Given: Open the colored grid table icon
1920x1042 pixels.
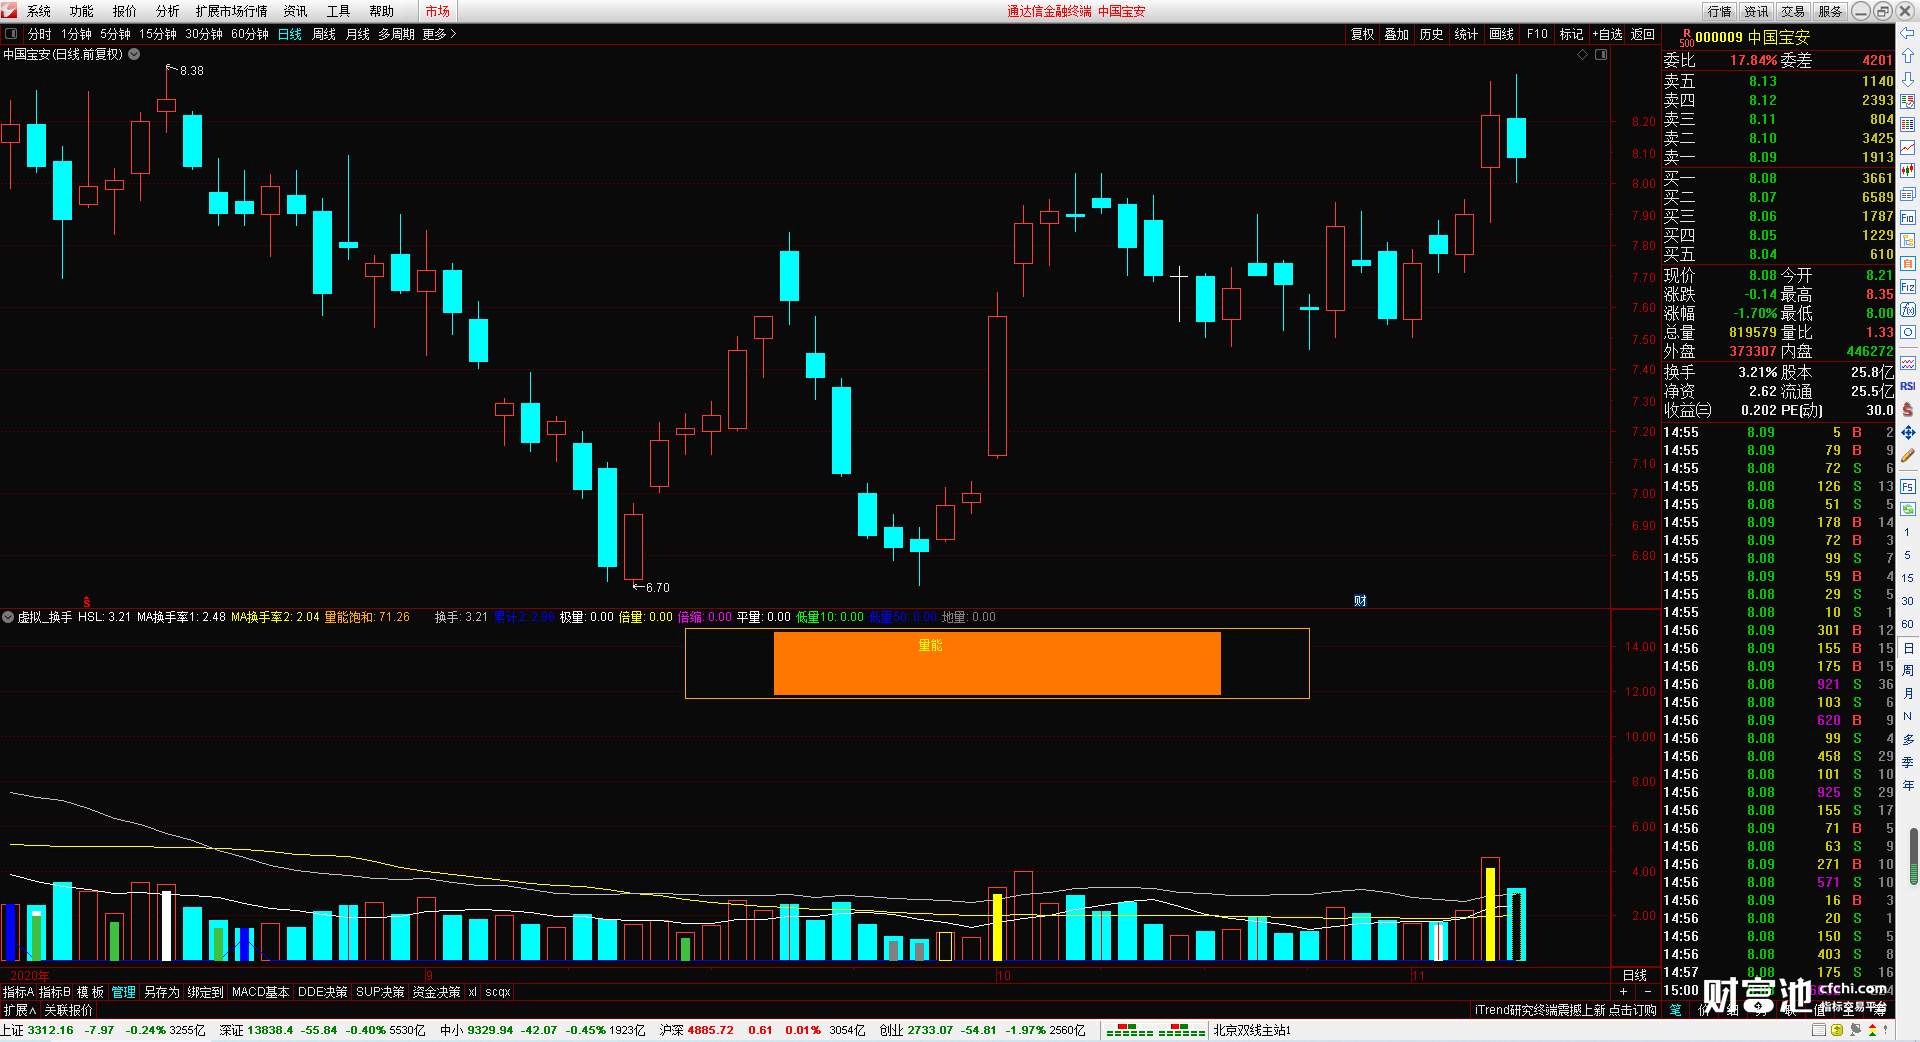Looking at the screenshot, I should point(1908,125).
